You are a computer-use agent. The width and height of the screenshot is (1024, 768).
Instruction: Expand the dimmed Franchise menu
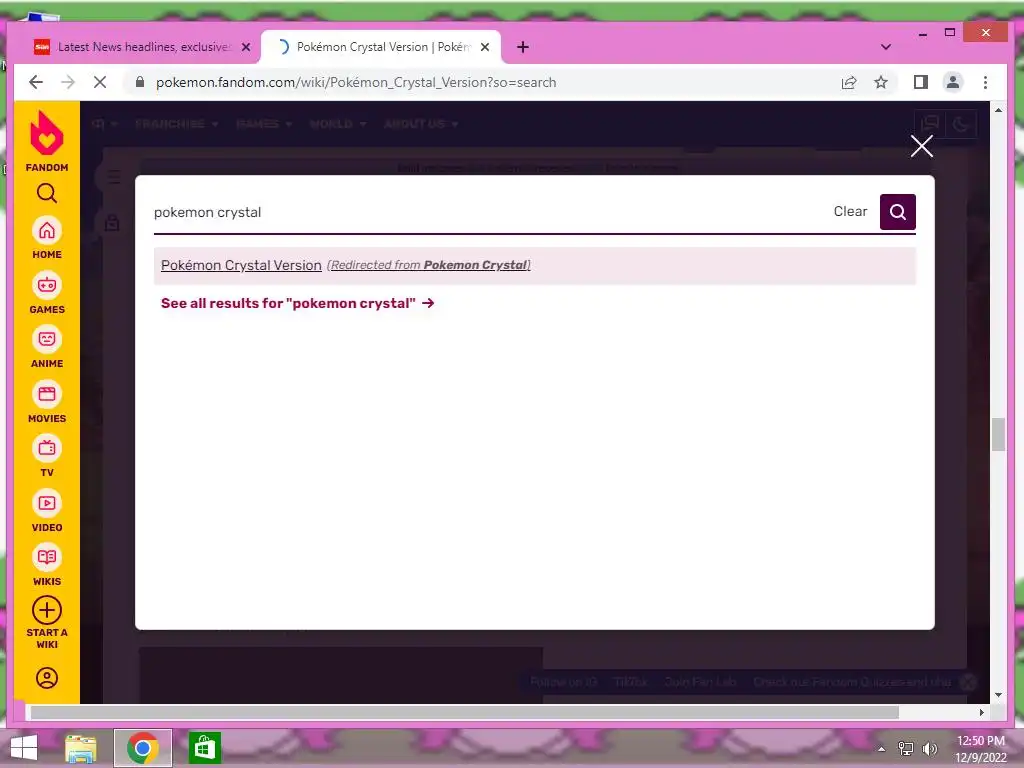(x=176, y=124)
